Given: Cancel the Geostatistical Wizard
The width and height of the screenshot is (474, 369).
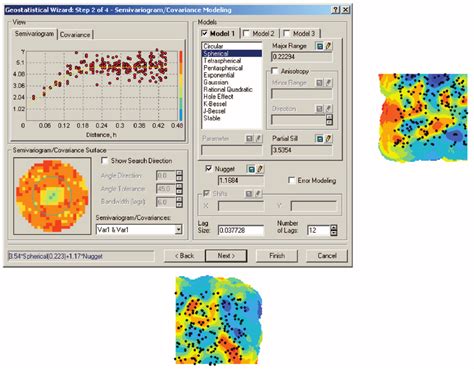Looking at the screenshot, I should click(x=327, y=256).
